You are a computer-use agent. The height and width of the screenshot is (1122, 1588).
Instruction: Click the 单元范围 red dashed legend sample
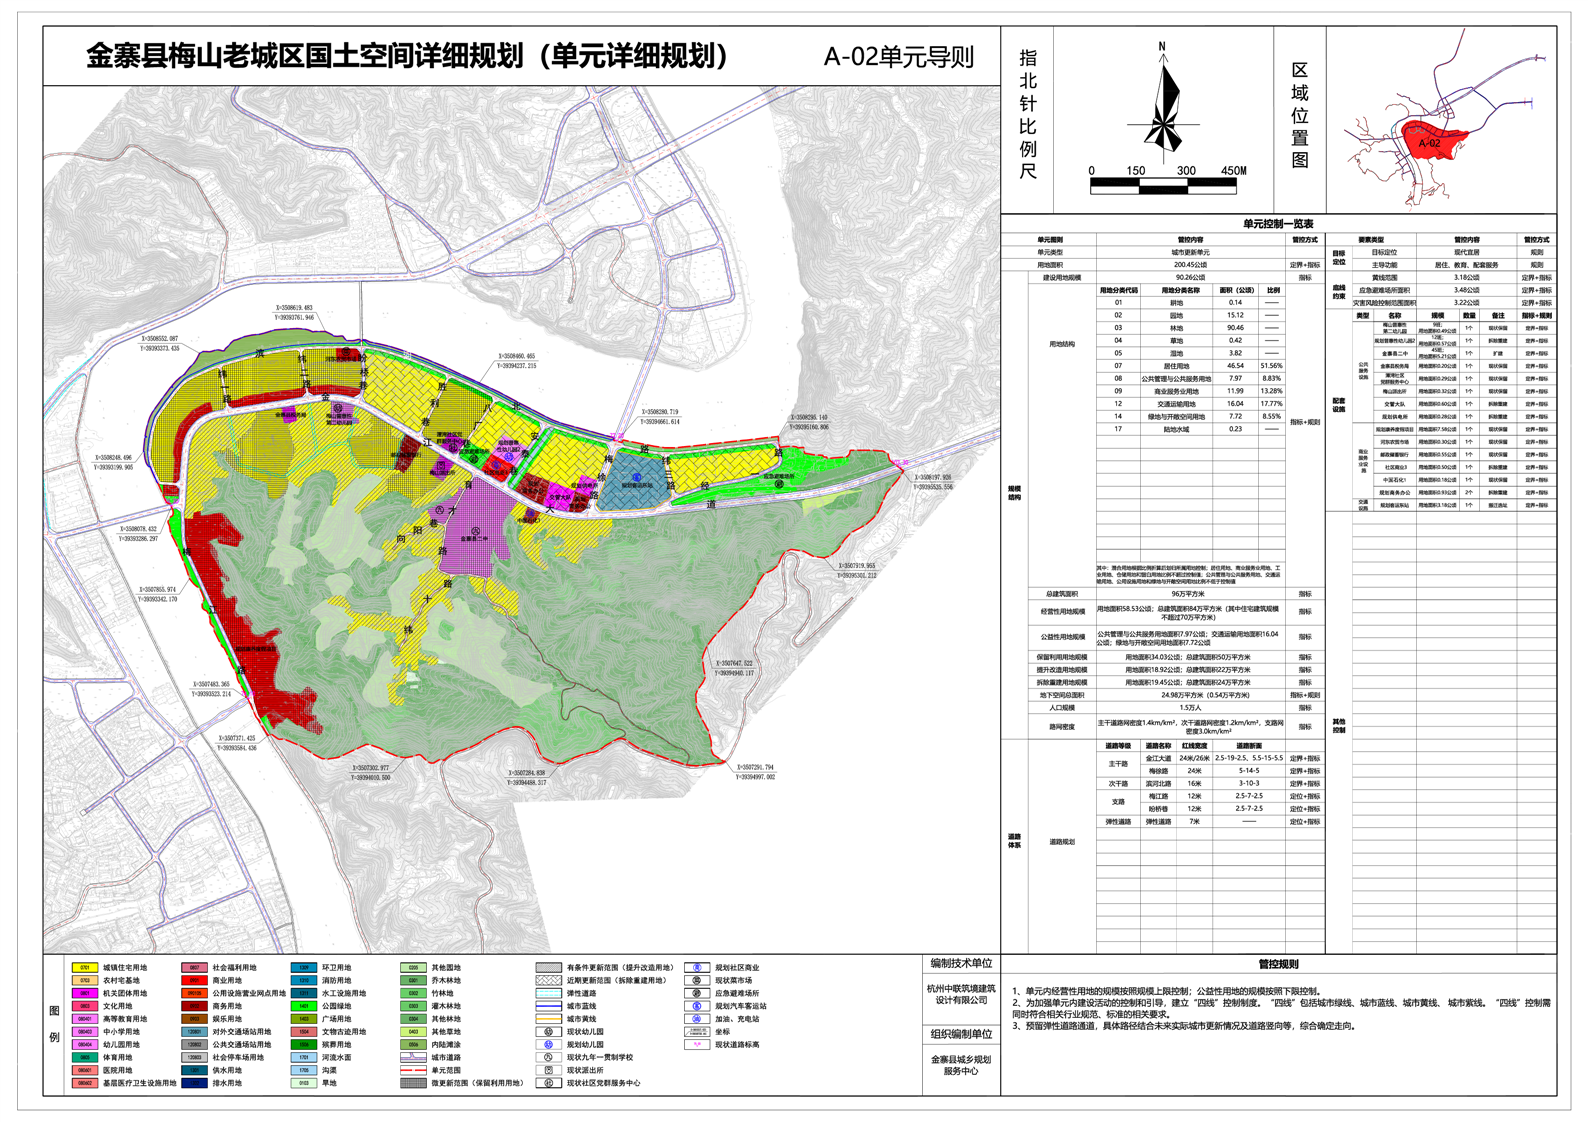(x=412, y=1070)
